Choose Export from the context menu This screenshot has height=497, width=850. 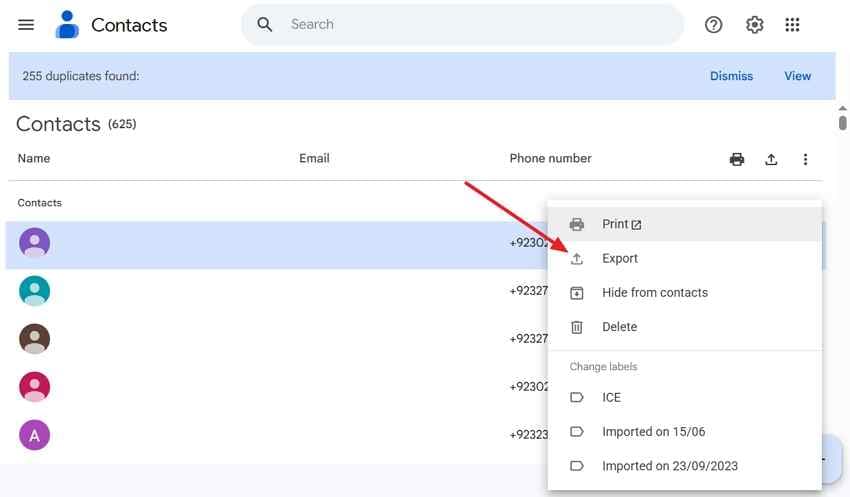(x=685, y=259)
